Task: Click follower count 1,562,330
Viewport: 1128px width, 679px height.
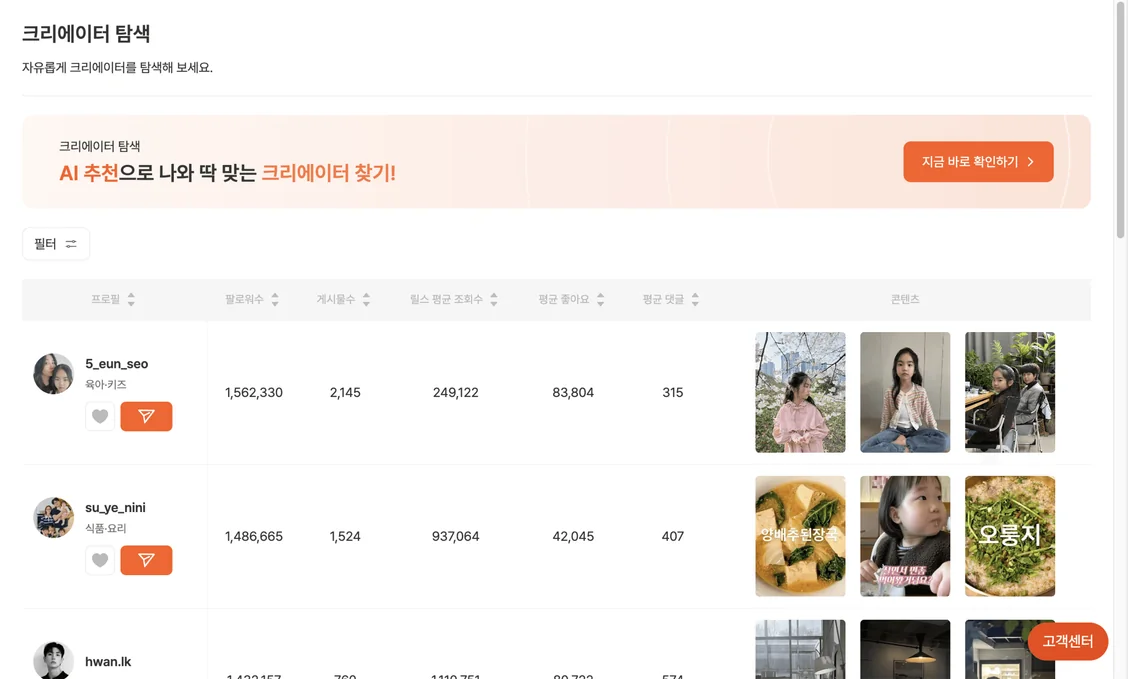Action: point(254,393)
